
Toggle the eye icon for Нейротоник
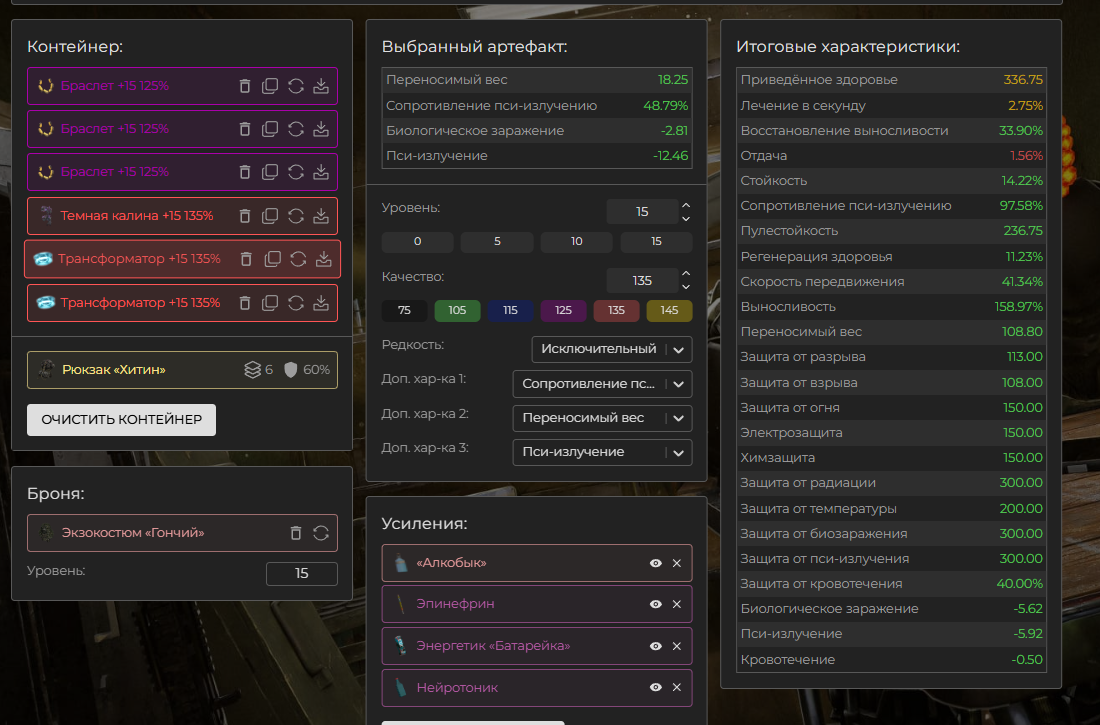pyautogui.click(x=656, y=688)
